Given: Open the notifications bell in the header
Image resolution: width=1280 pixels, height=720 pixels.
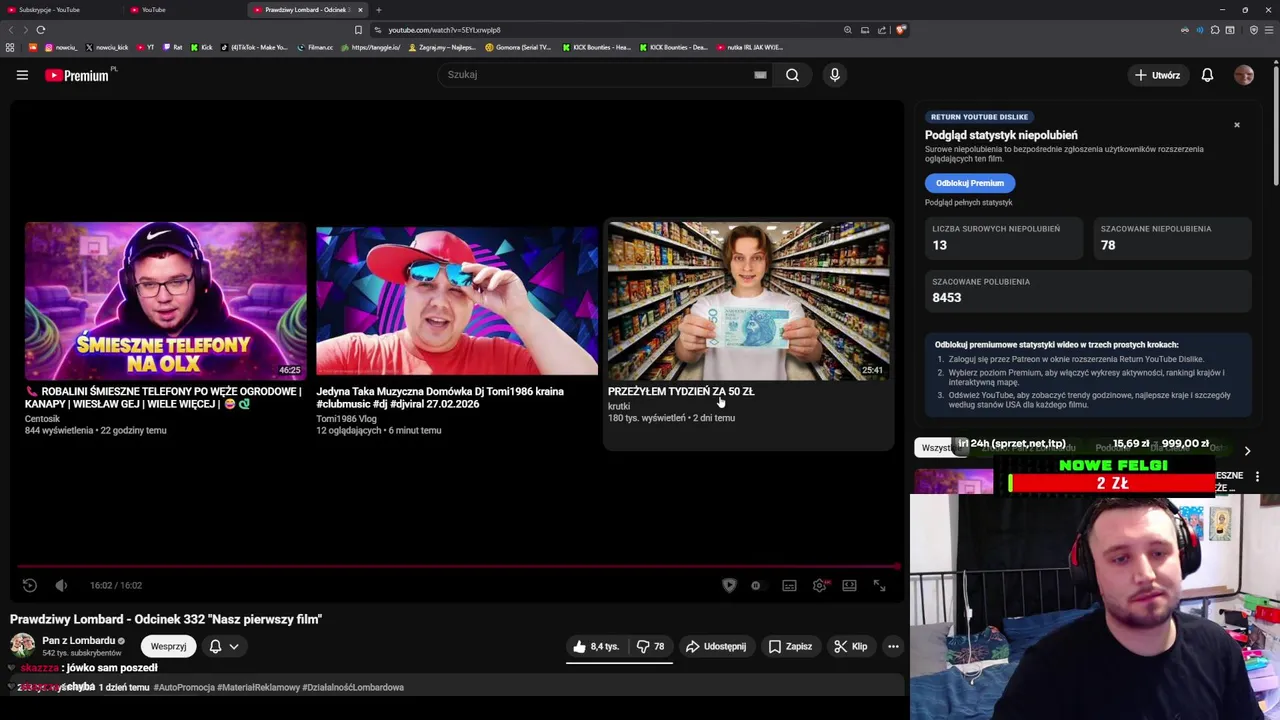Looking at the screenshot, I should [1207, 75].
